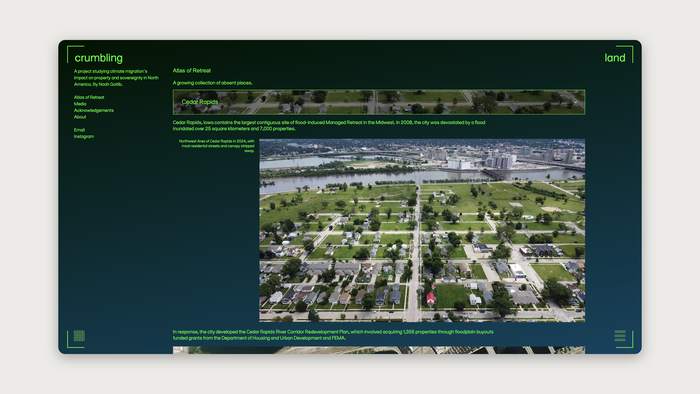Screen dimensions: 700x394
Task: Click the Instagram link
Action: pos(83,137)
